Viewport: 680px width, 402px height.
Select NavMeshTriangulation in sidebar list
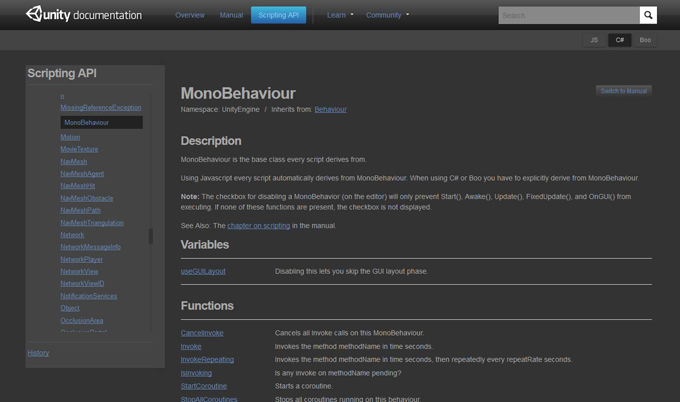tap(92, 223)
